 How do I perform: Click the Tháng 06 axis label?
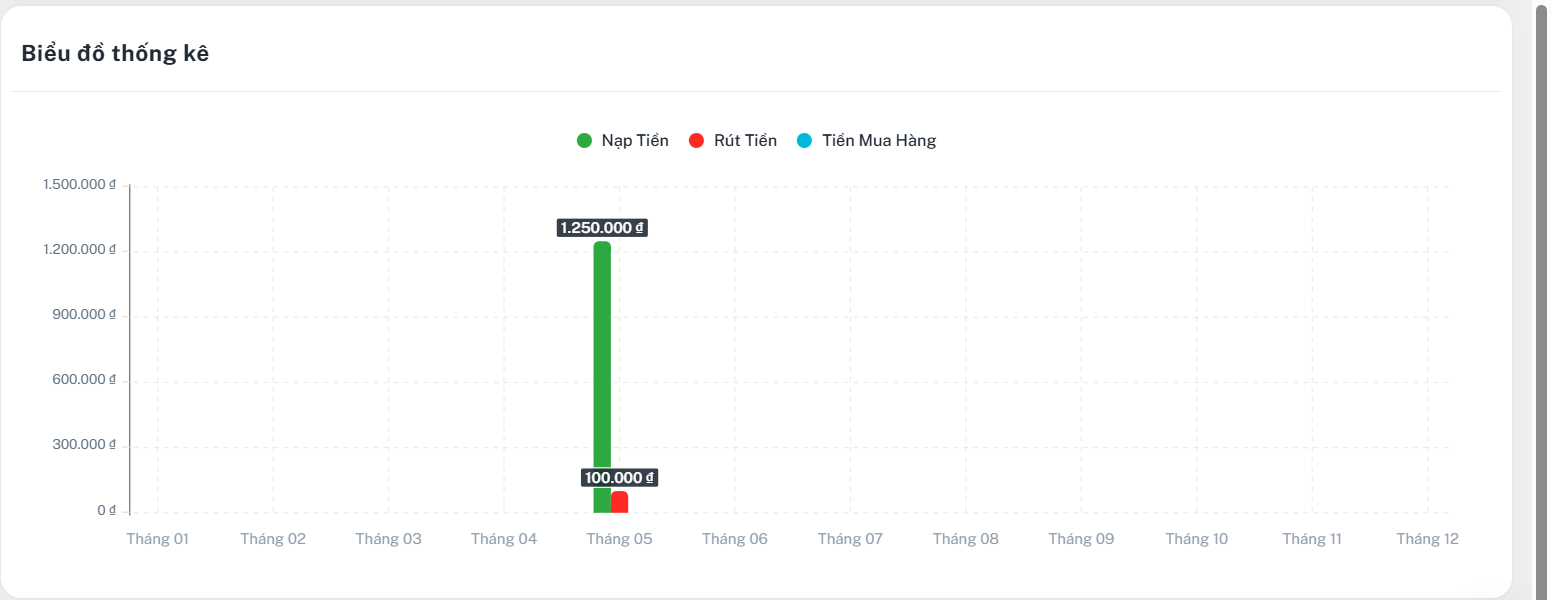coord(735,539)
